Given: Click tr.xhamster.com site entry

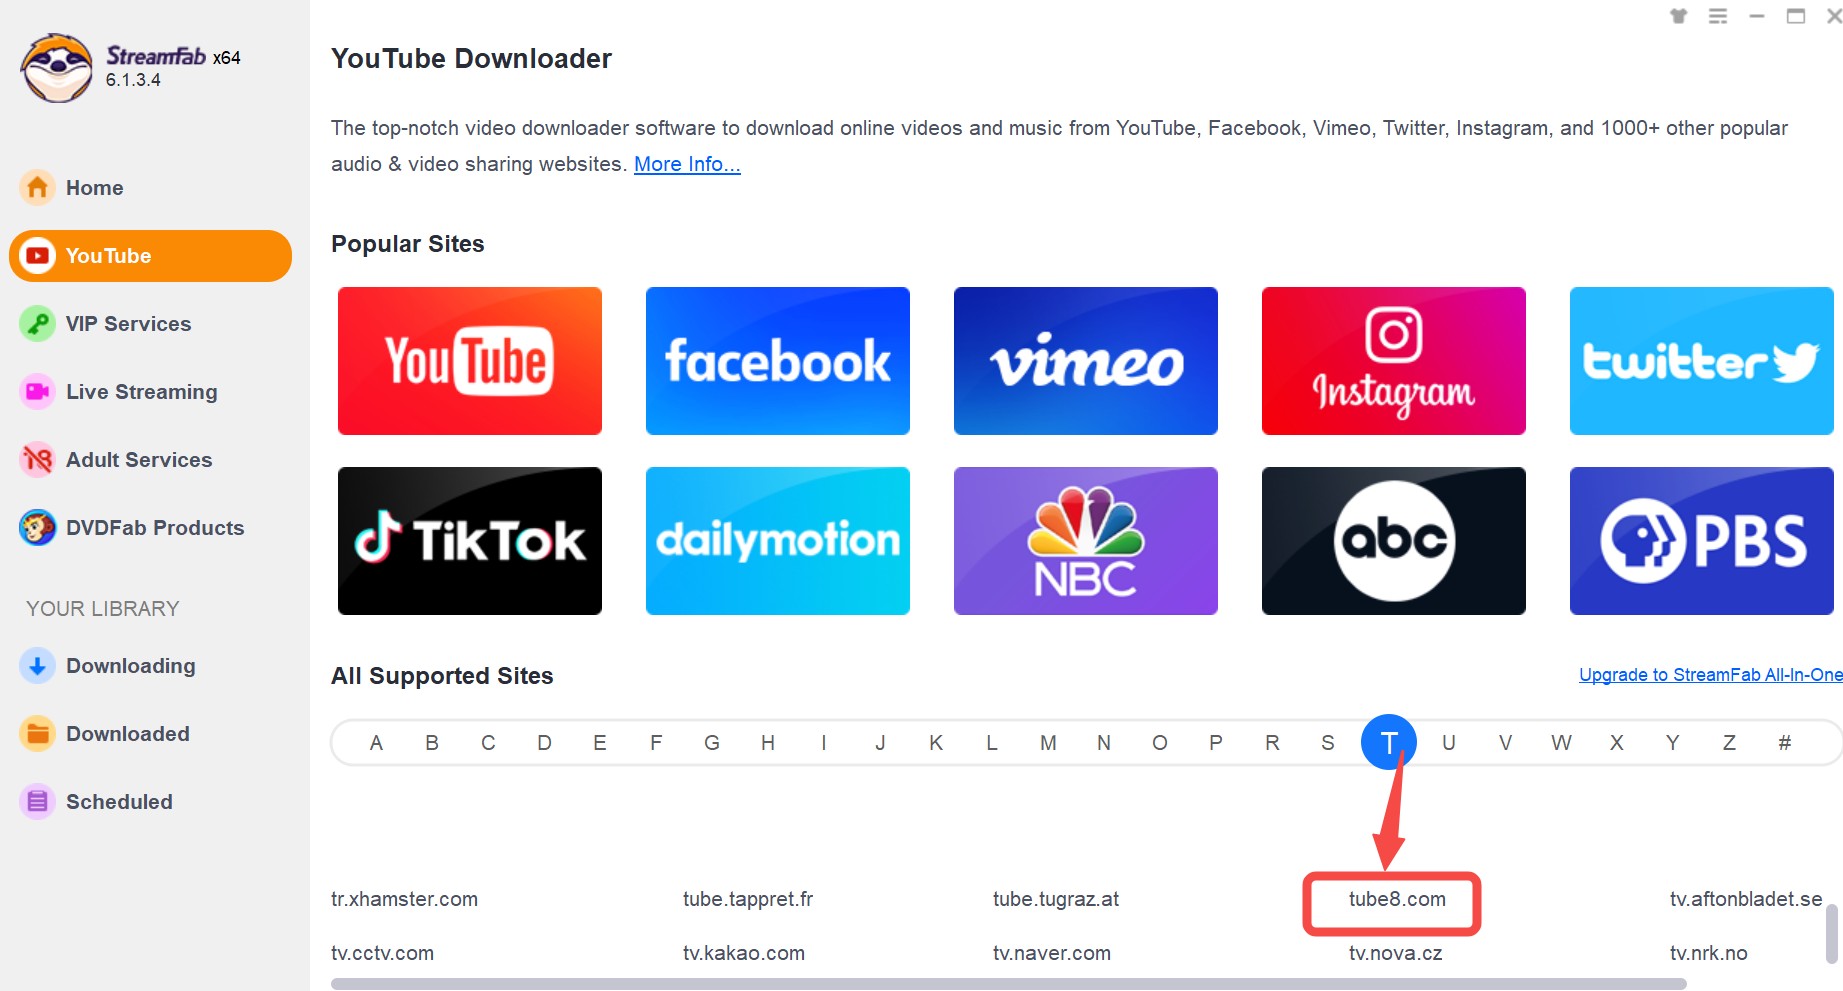Looking at the screenshot, I should click(x=404, y=899).
